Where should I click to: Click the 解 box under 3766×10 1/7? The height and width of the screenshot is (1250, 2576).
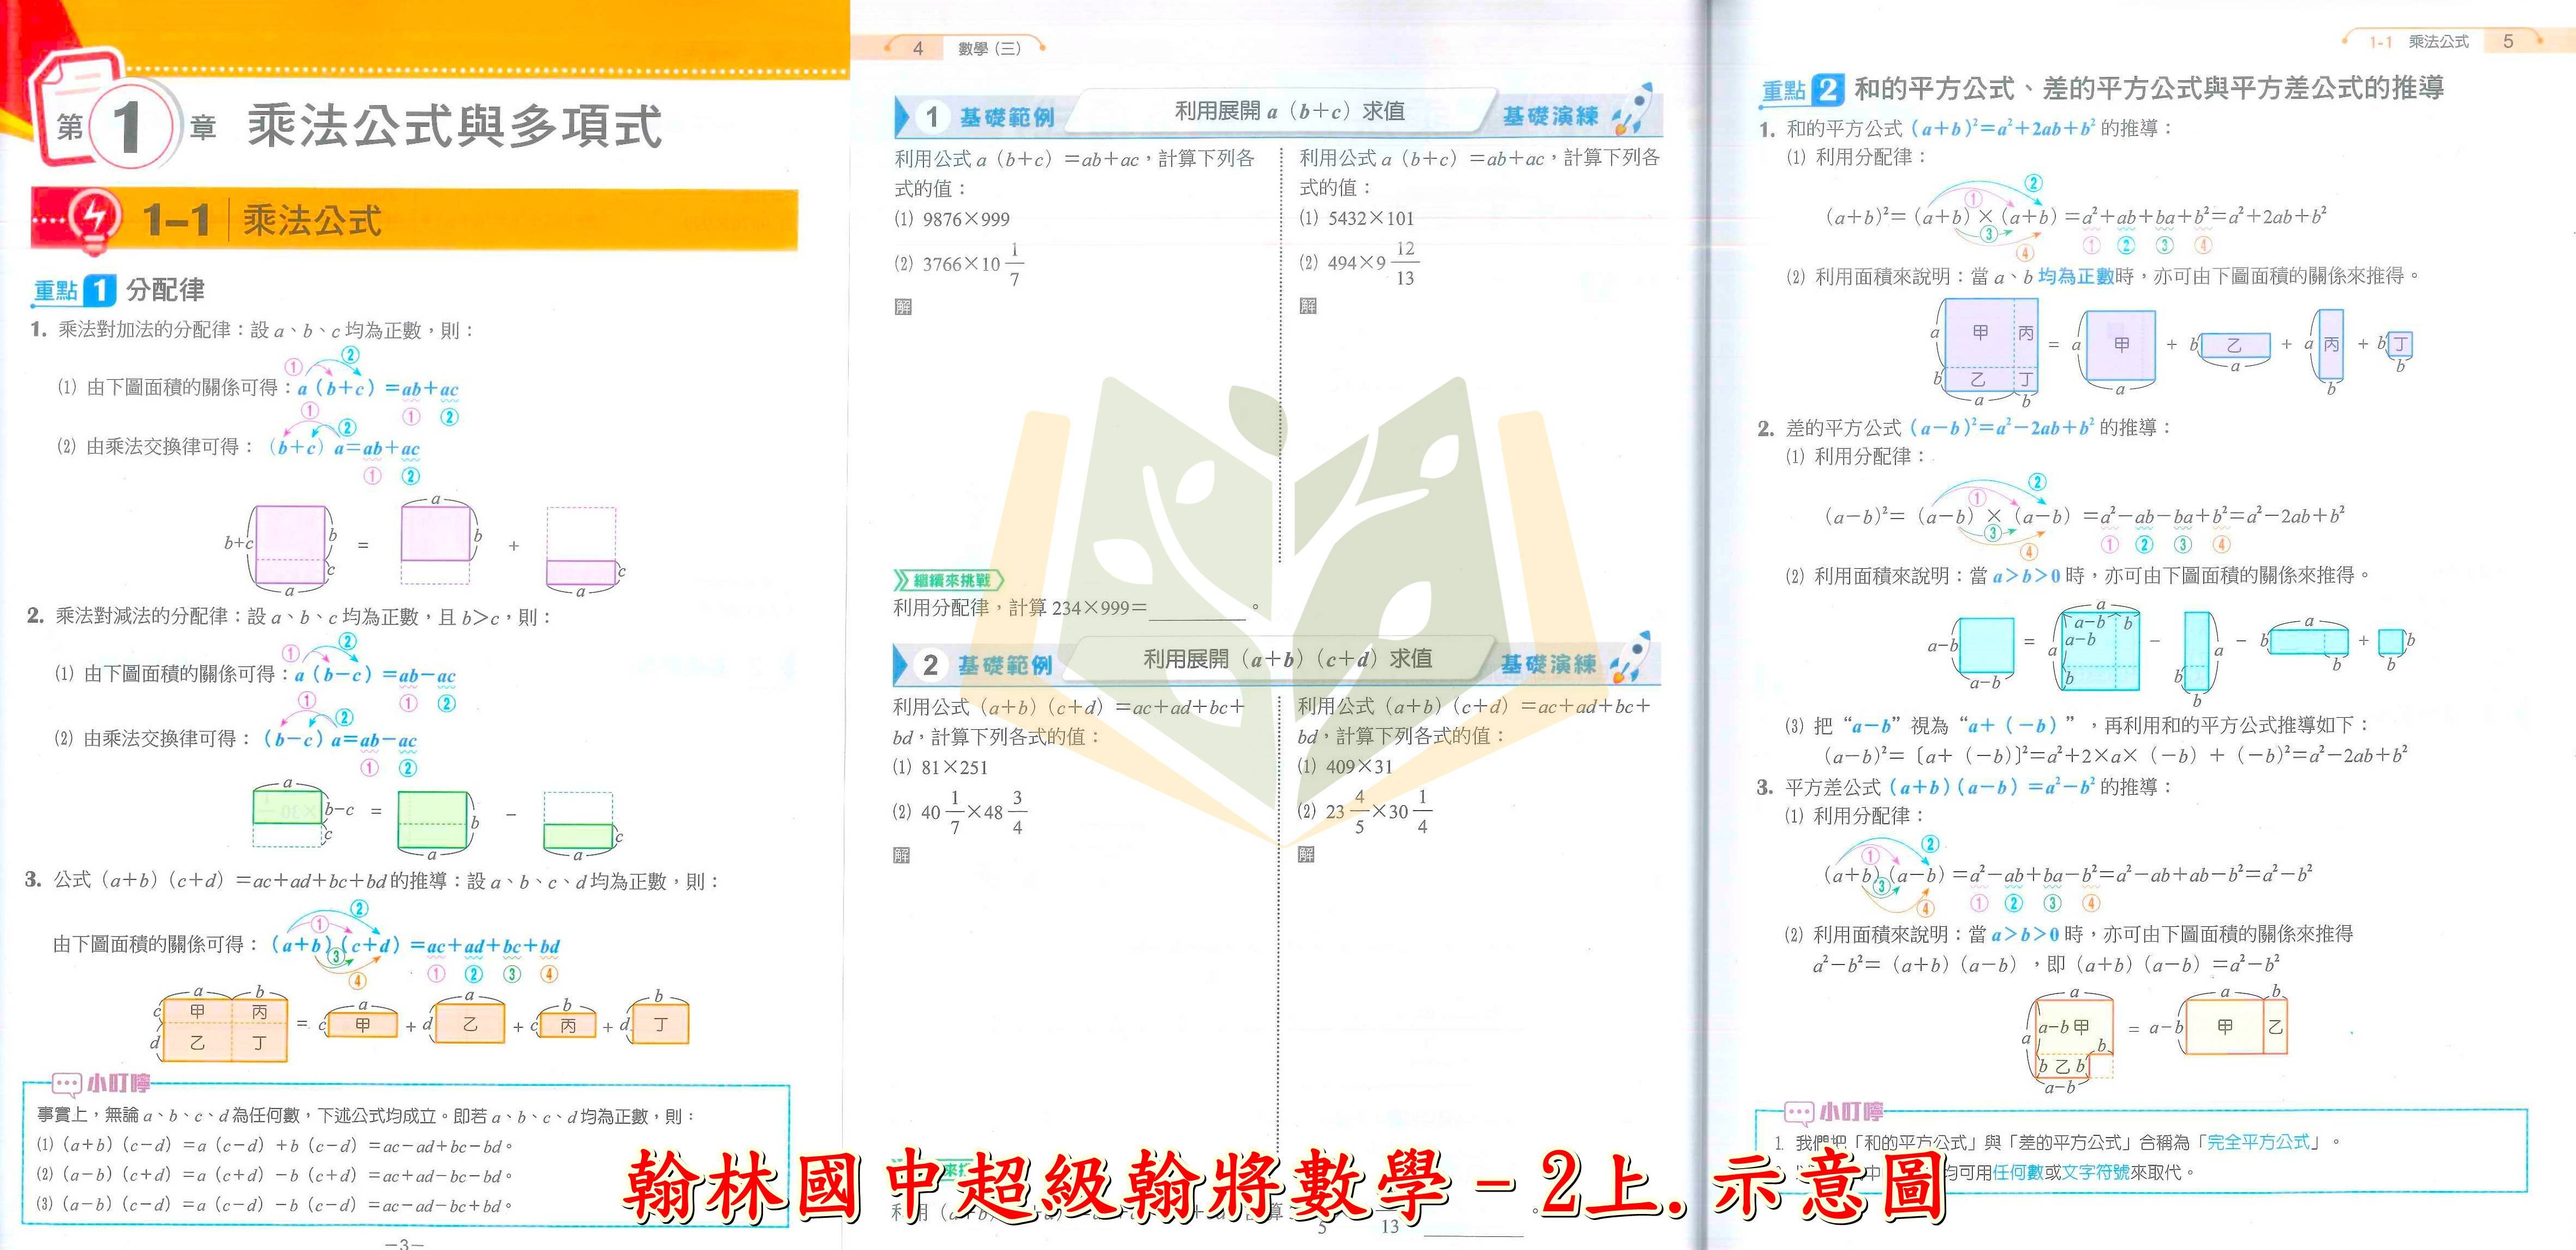tap(904, 307)
